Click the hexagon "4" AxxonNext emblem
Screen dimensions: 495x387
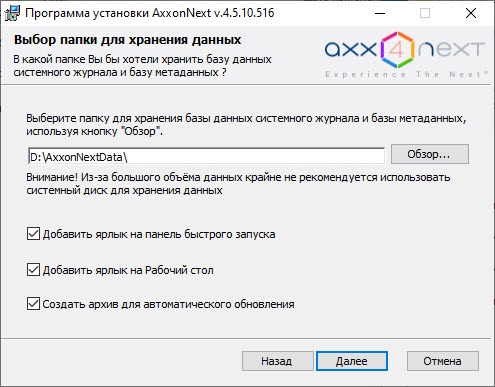[397, 50]
